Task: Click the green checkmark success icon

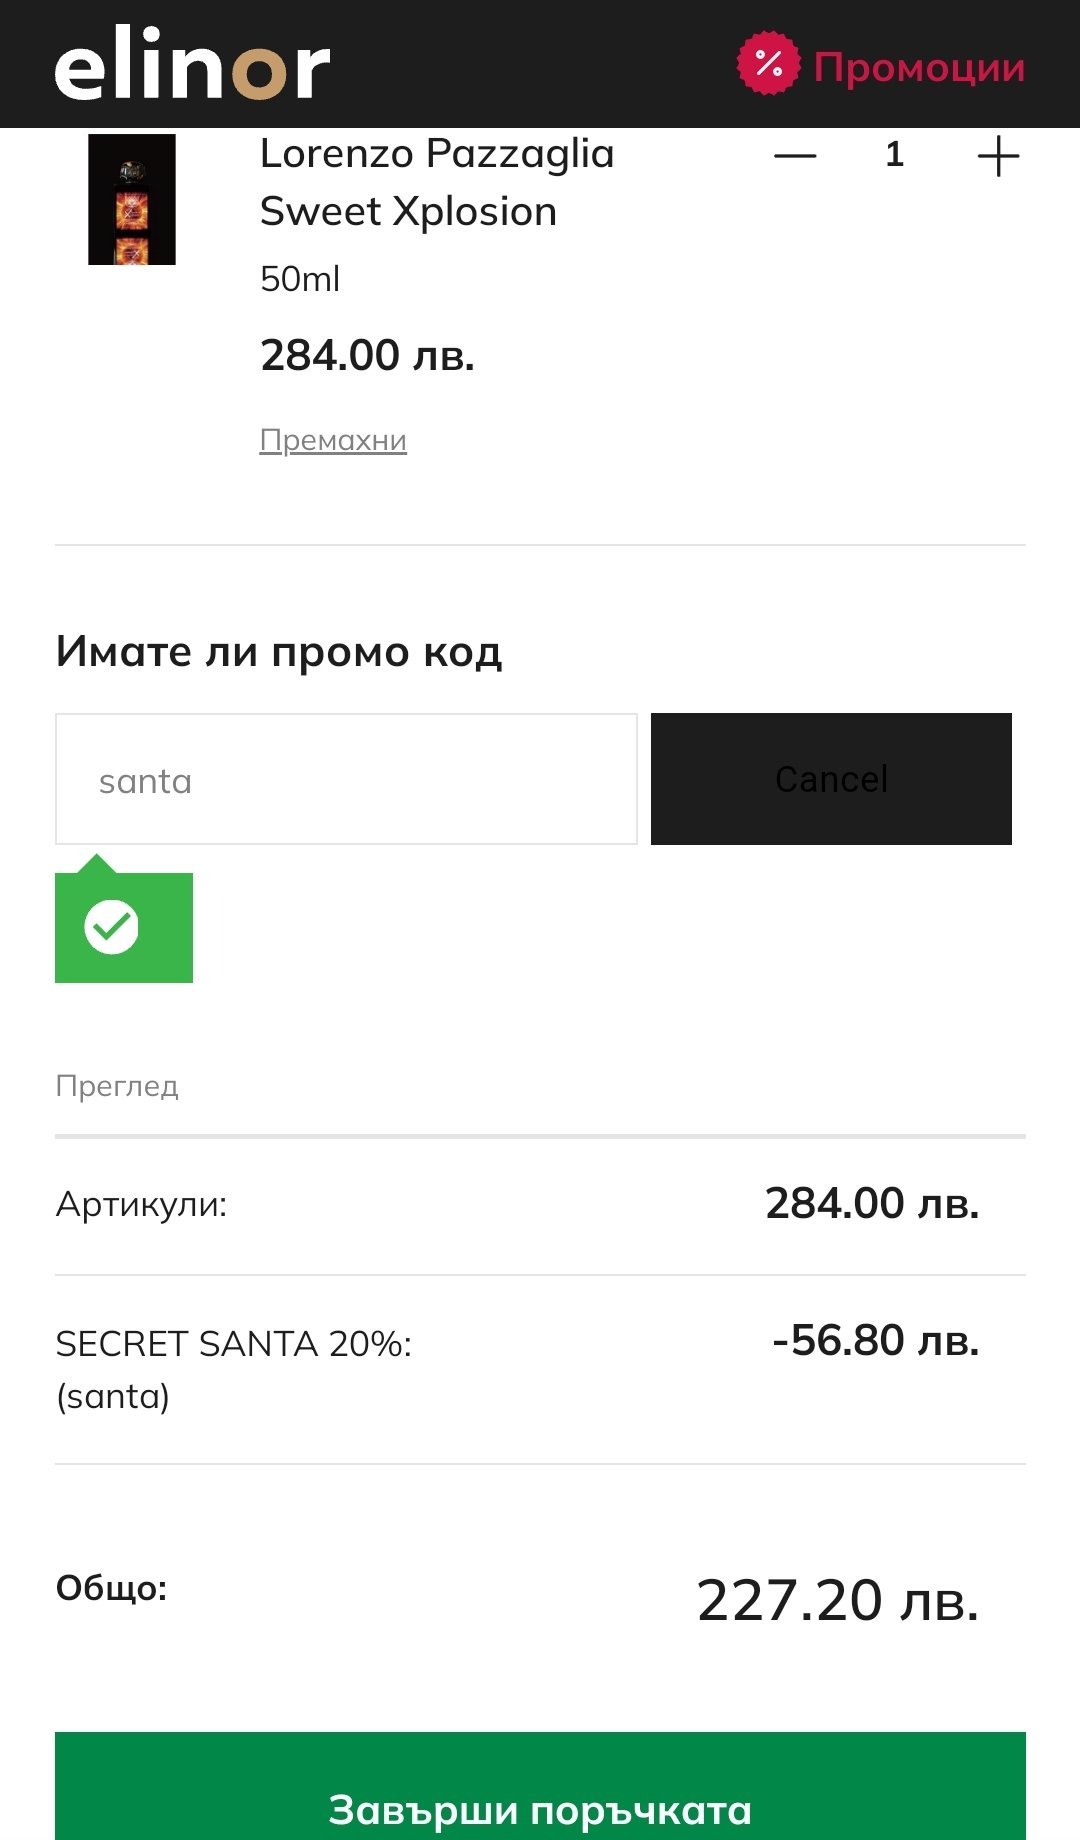Action: [111, 927]
